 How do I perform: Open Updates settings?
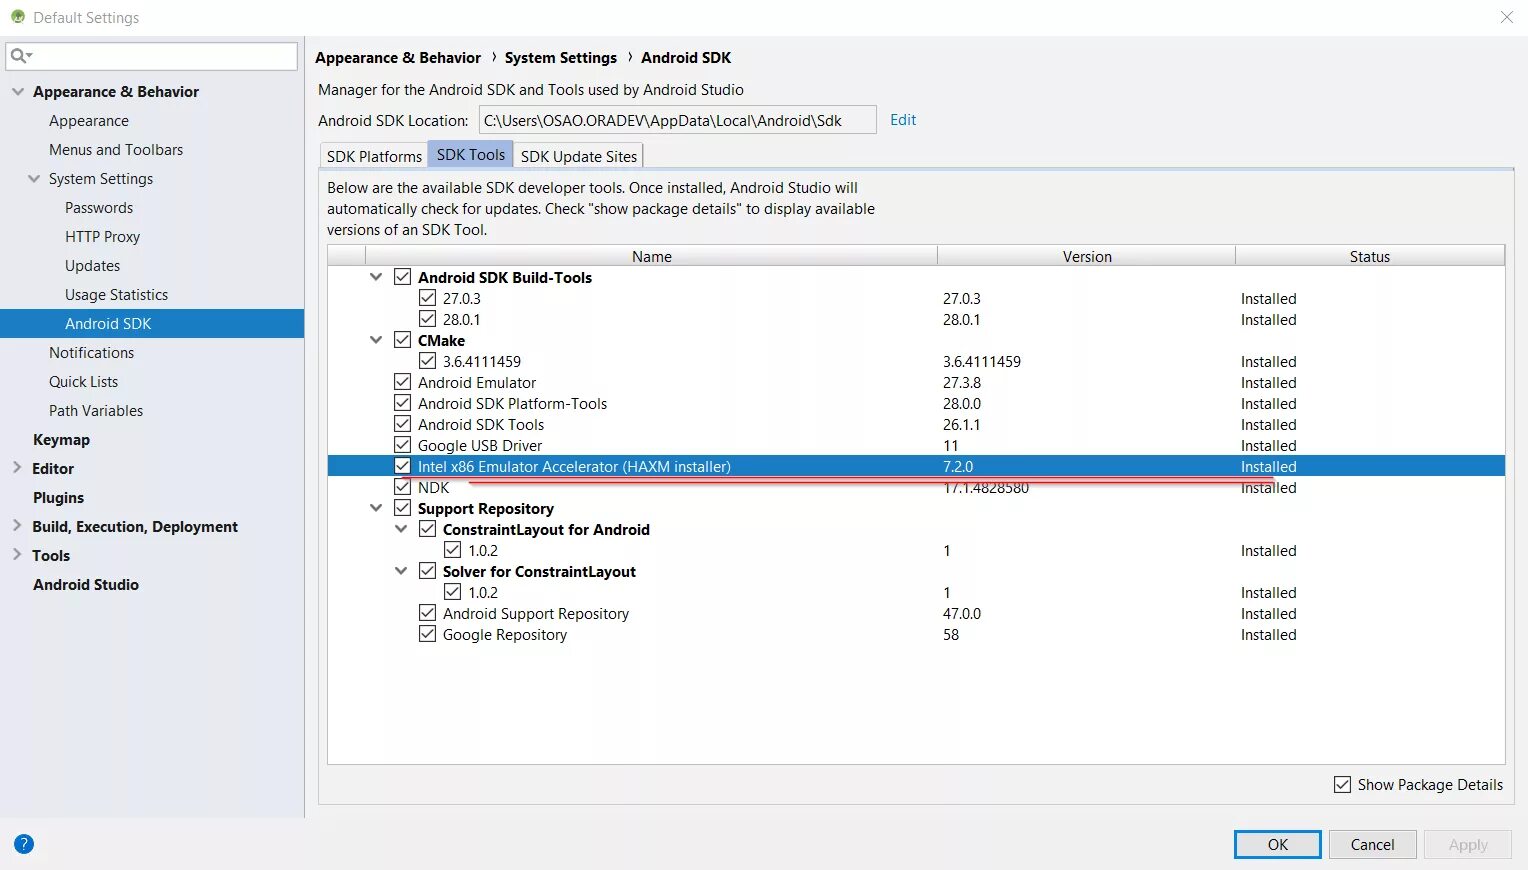92,265
